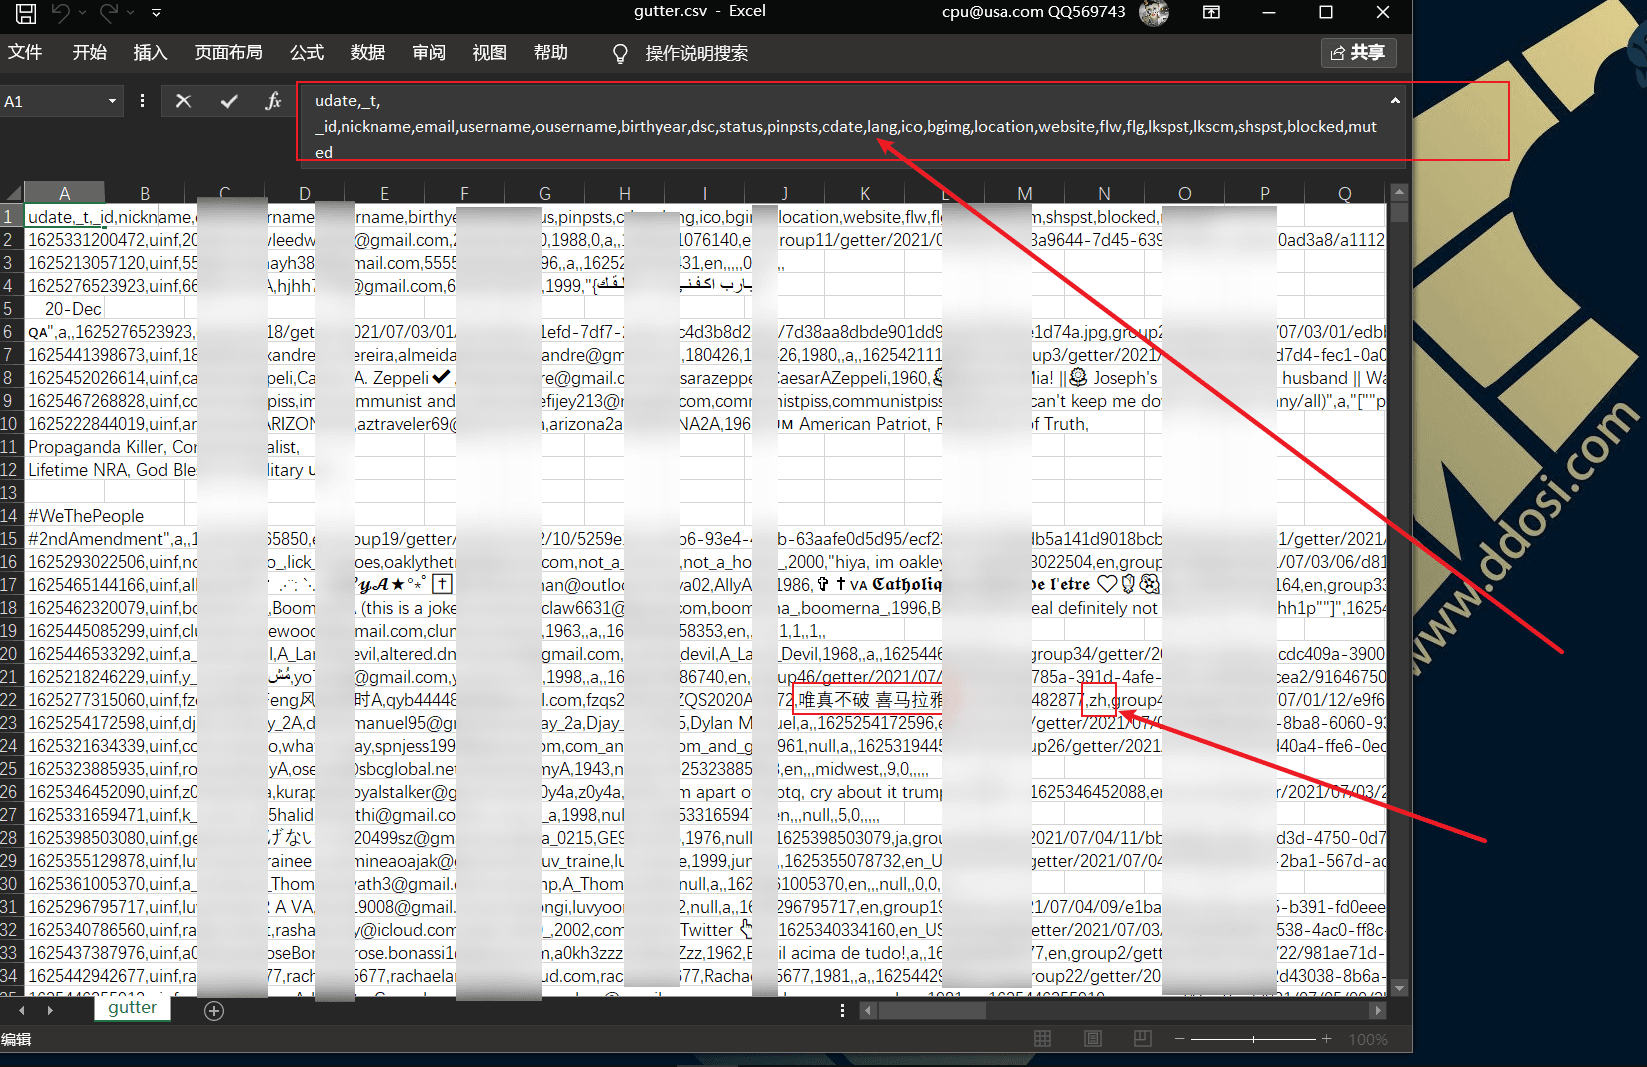Click the sheet tab bar split handle

pyautogui.click(x=842, y=1011)
